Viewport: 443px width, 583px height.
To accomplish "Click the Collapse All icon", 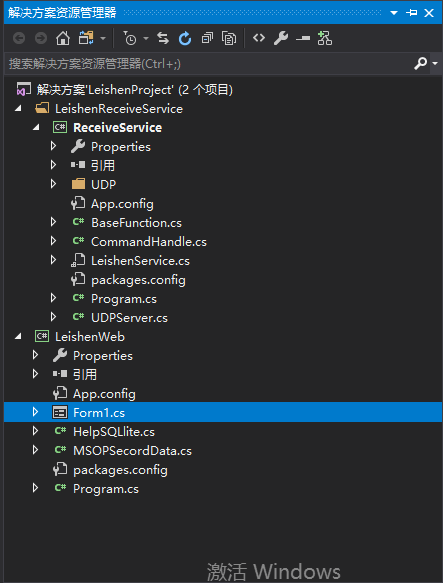I will click(x=207, y=38).
